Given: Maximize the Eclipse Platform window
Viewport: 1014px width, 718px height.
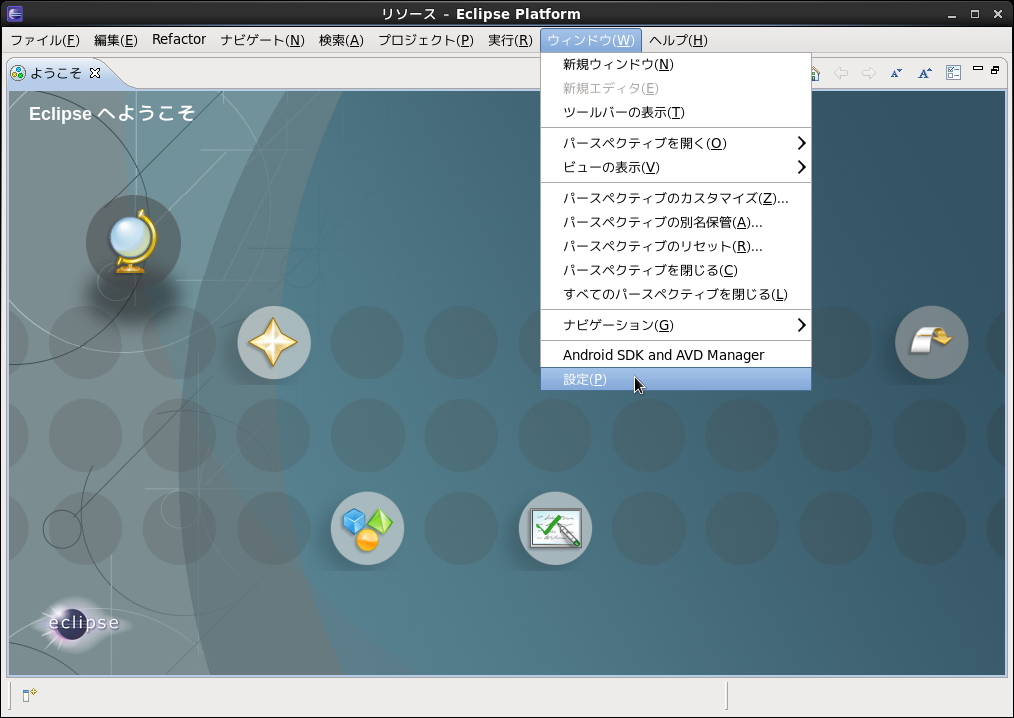Looking at the screenshot, I should pos(975,14).
